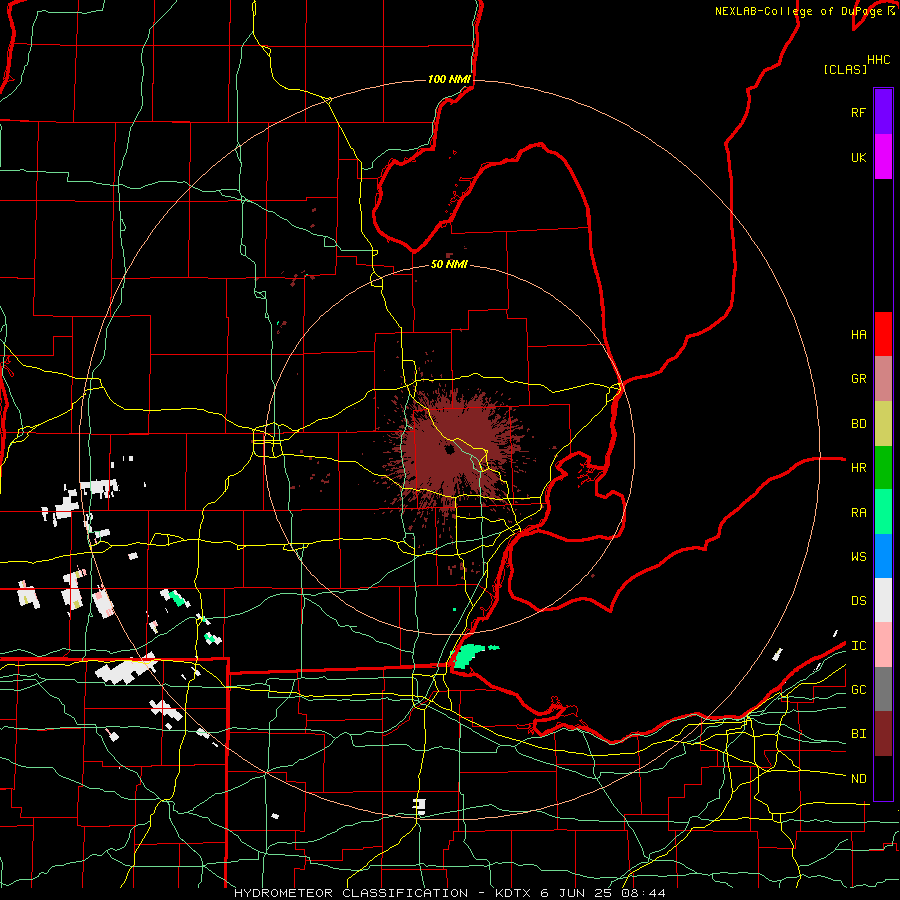Click the '[CLAS]' units label
This screenshot has height=900, width=900.
coord(845,69)
